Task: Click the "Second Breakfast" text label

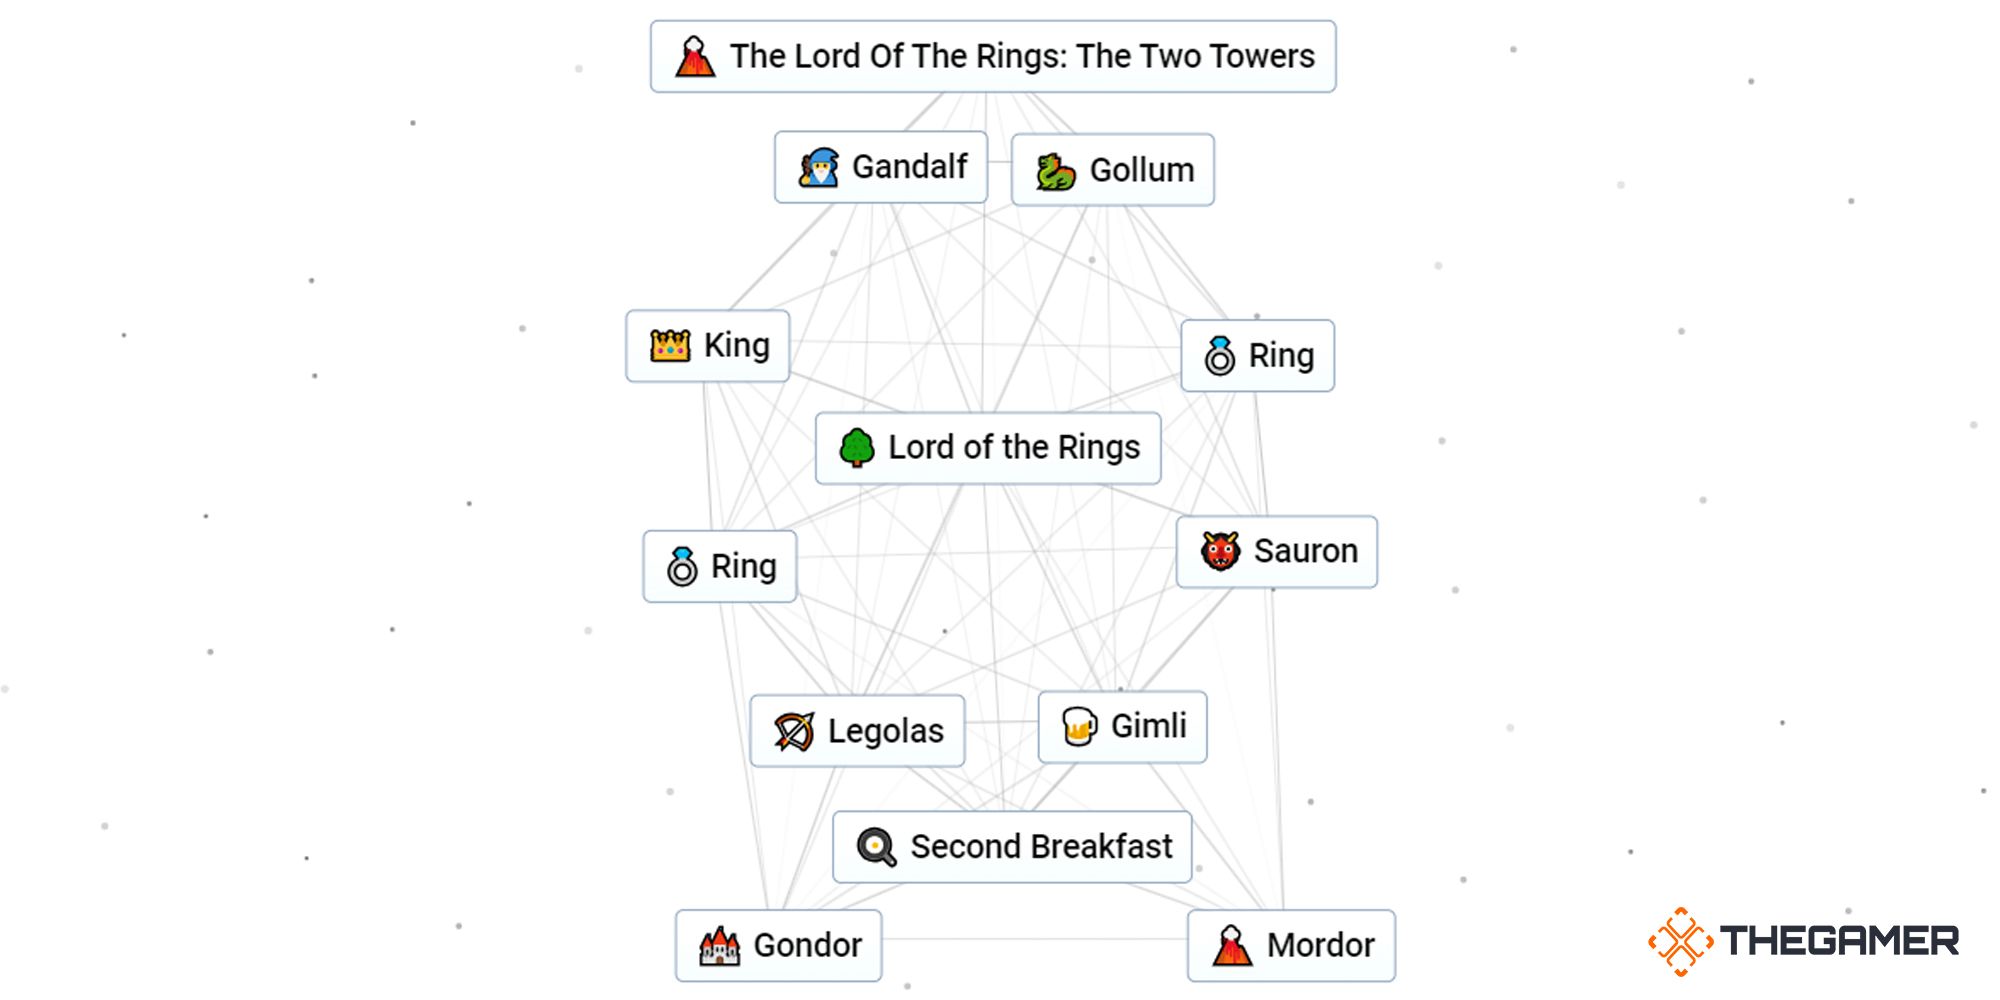Action: [x=1041, y=847]
